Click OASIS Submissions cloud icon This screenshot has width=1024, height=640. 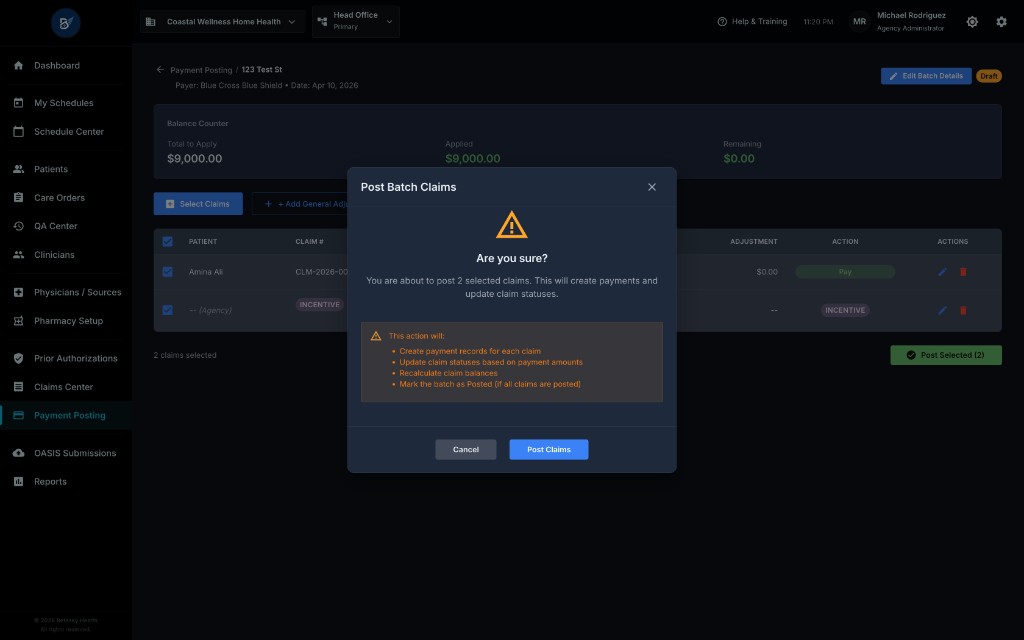coord(18,453)
